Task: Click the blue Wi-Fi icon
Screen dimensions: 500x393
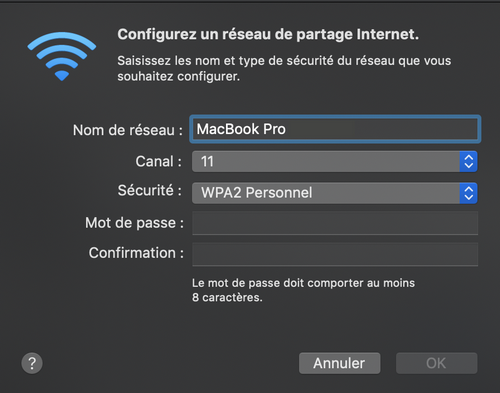Action: pos(62,56)
